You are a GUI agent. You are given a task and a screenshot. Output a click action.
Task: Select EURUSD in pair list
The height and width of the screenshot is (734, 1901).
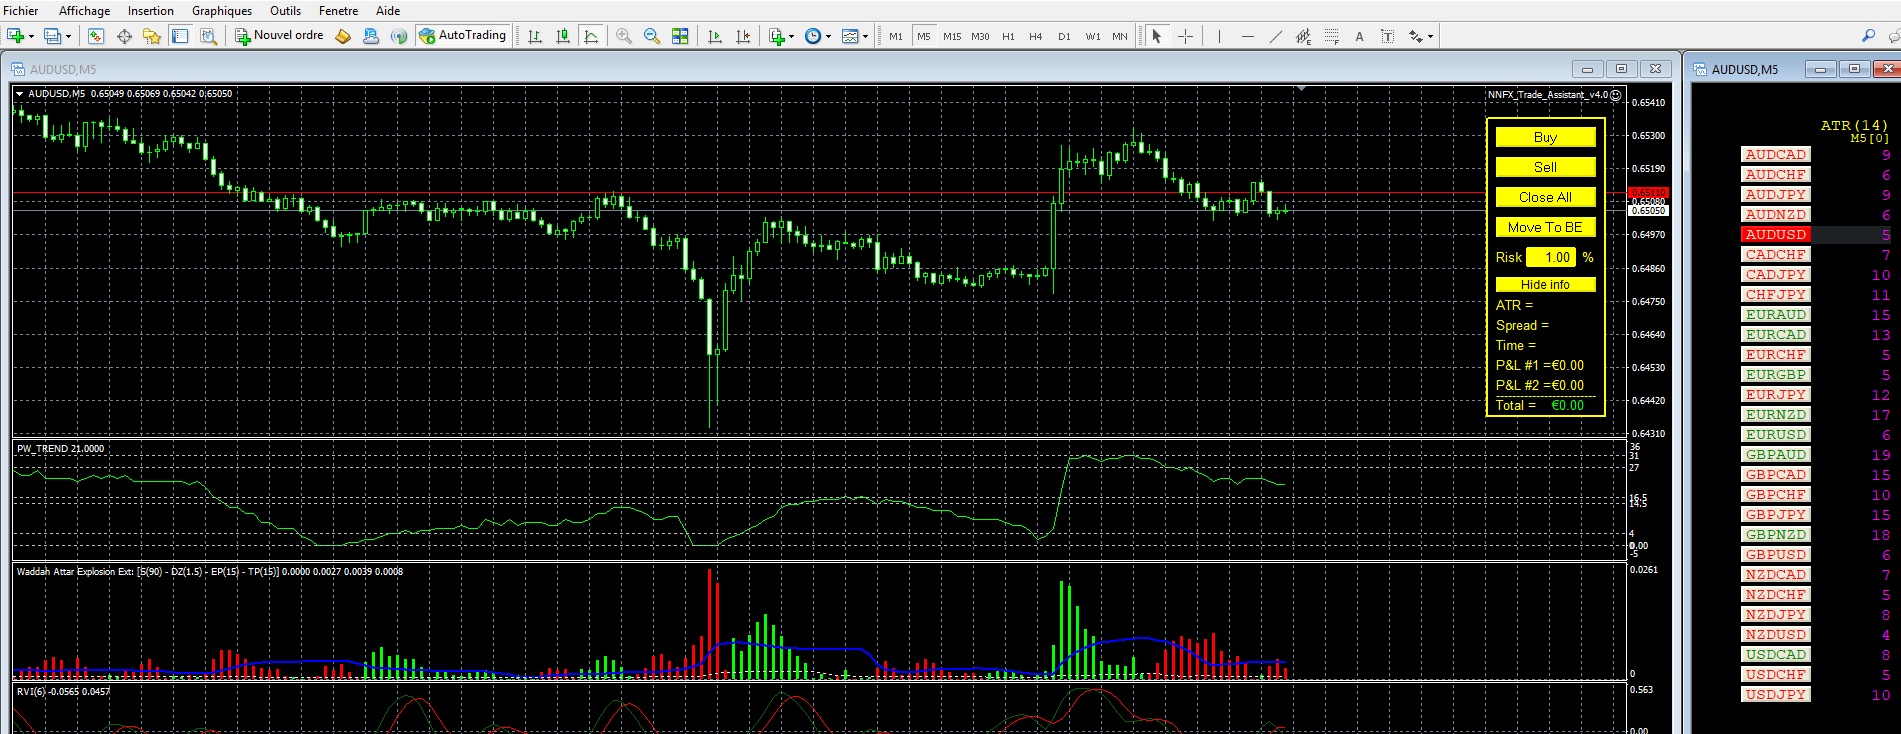tap(1775, 434)
